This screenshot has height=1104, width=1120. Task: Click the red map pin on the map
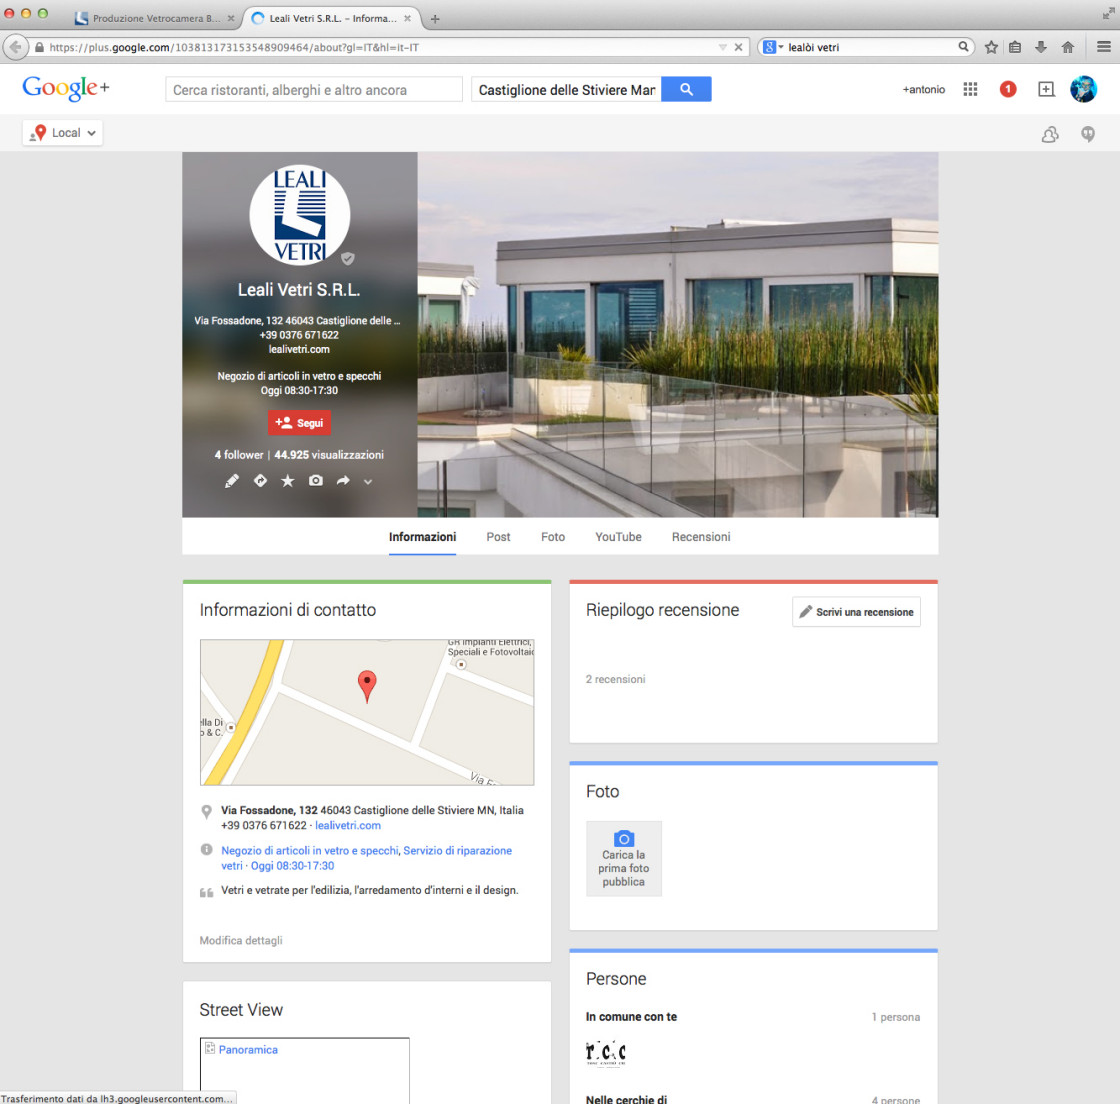[x=366, y=686]
